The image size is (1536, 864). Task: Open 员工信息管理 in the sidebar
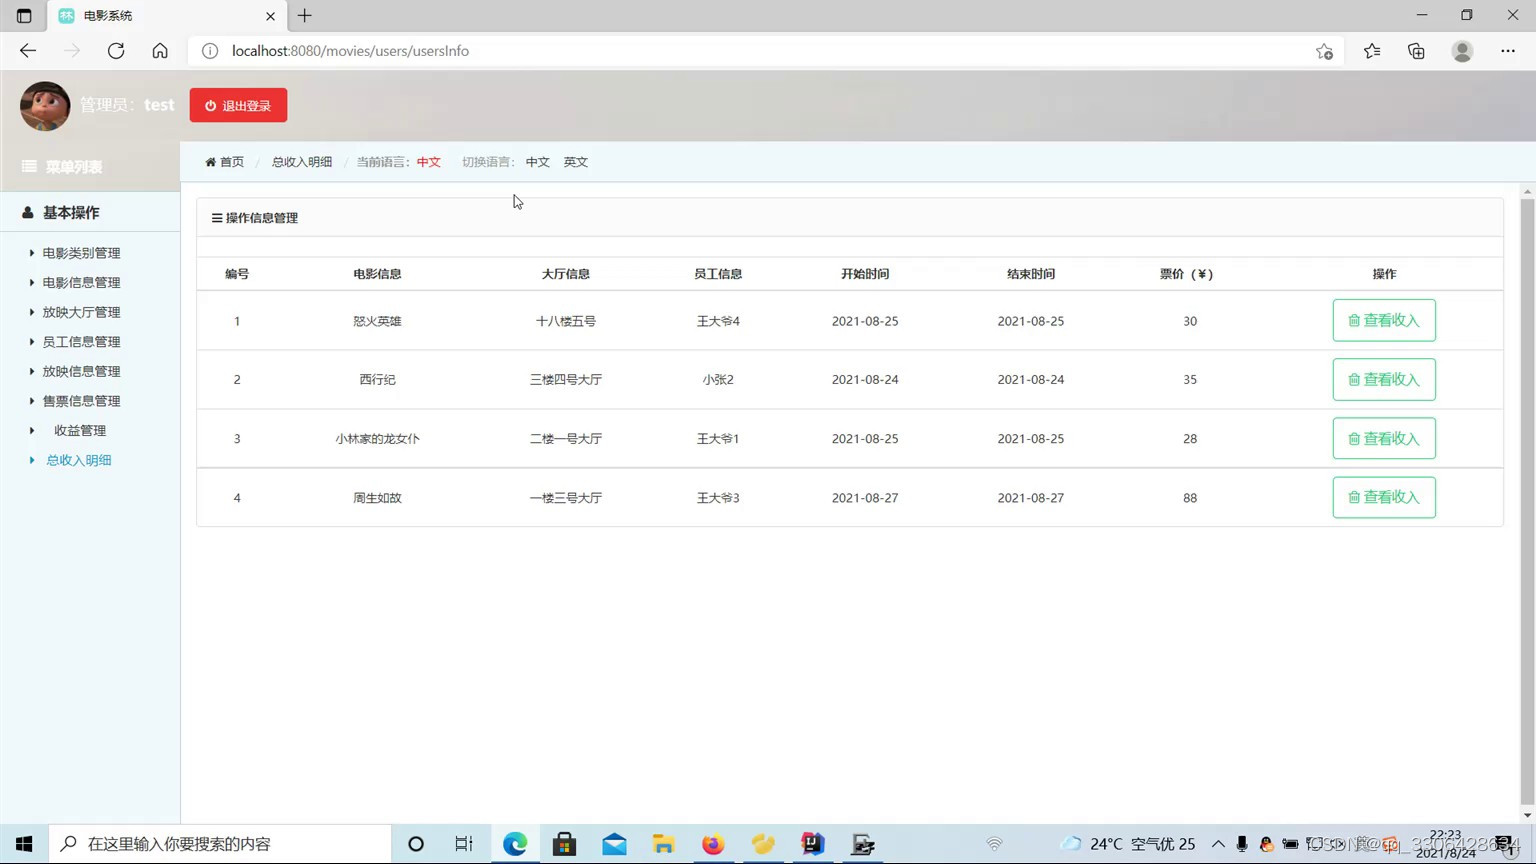[81, 342]
